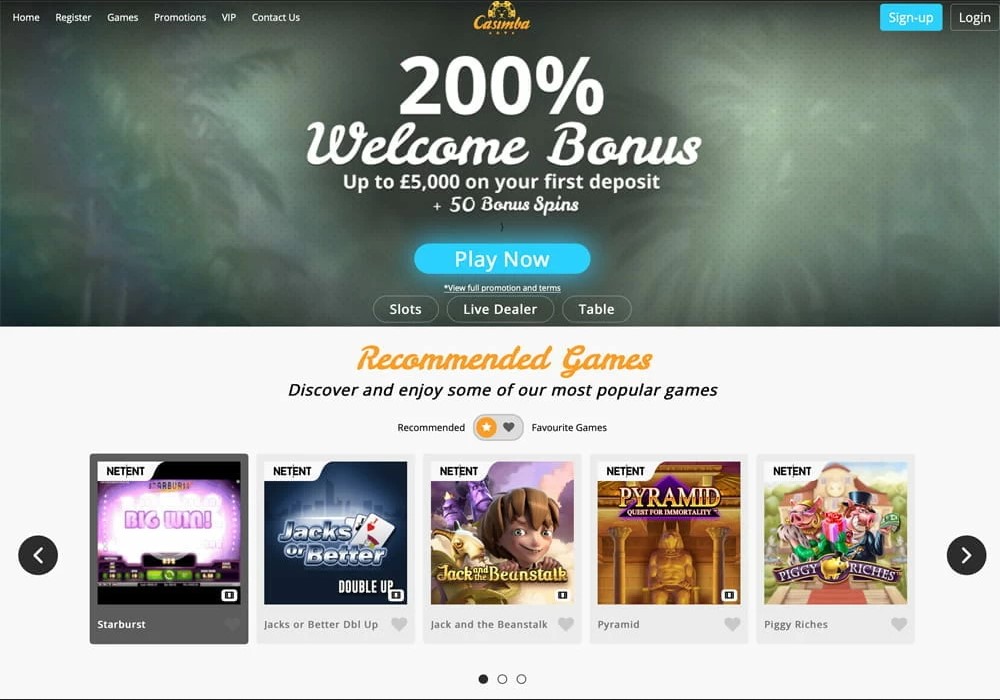Click the Play Now button

point(502,259)
